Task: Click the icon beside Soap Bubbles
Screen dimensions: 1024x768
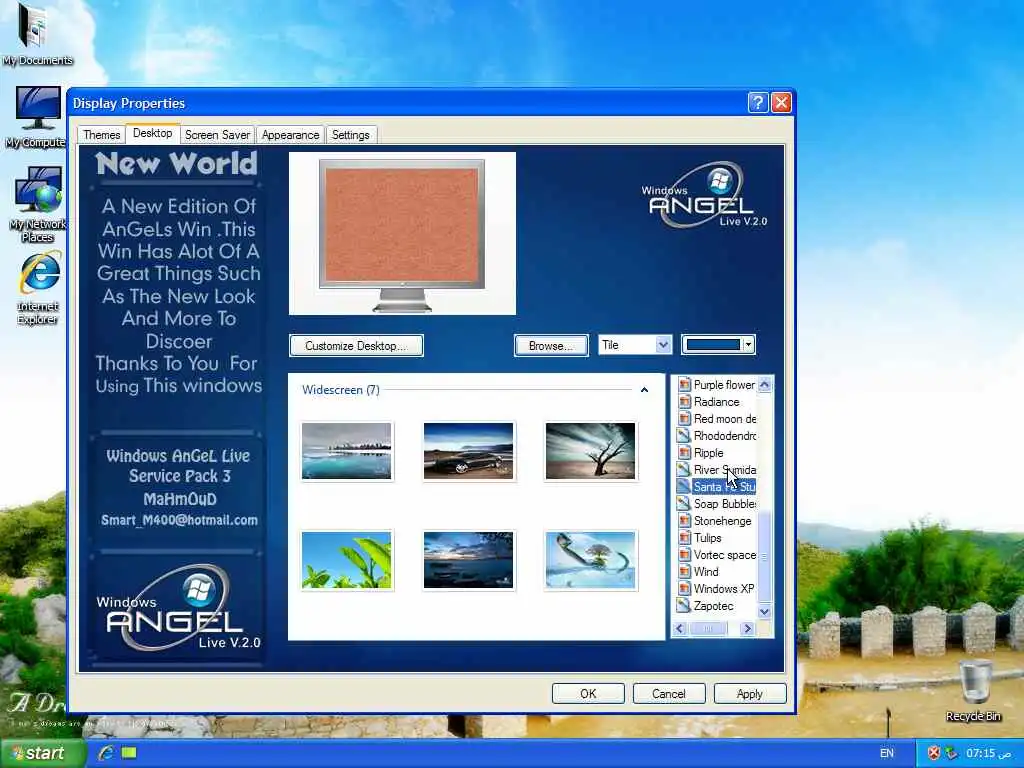Action: [x=684, y=504]
